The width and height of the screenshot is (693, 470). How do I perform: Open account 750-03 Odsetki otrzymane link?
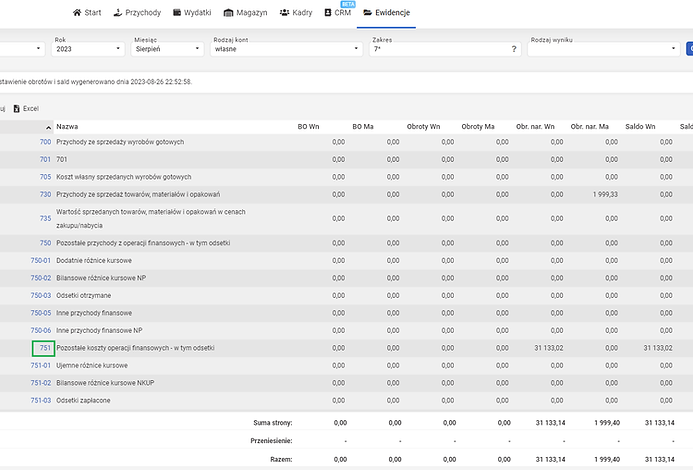click(x=40, y=295)
